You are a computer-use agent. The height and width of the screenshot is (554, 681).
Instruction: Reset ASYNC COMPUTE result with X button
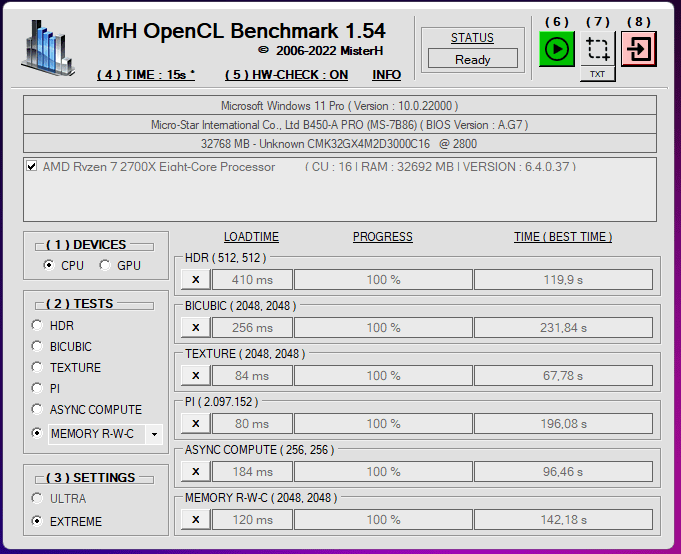tap(196, 472)
